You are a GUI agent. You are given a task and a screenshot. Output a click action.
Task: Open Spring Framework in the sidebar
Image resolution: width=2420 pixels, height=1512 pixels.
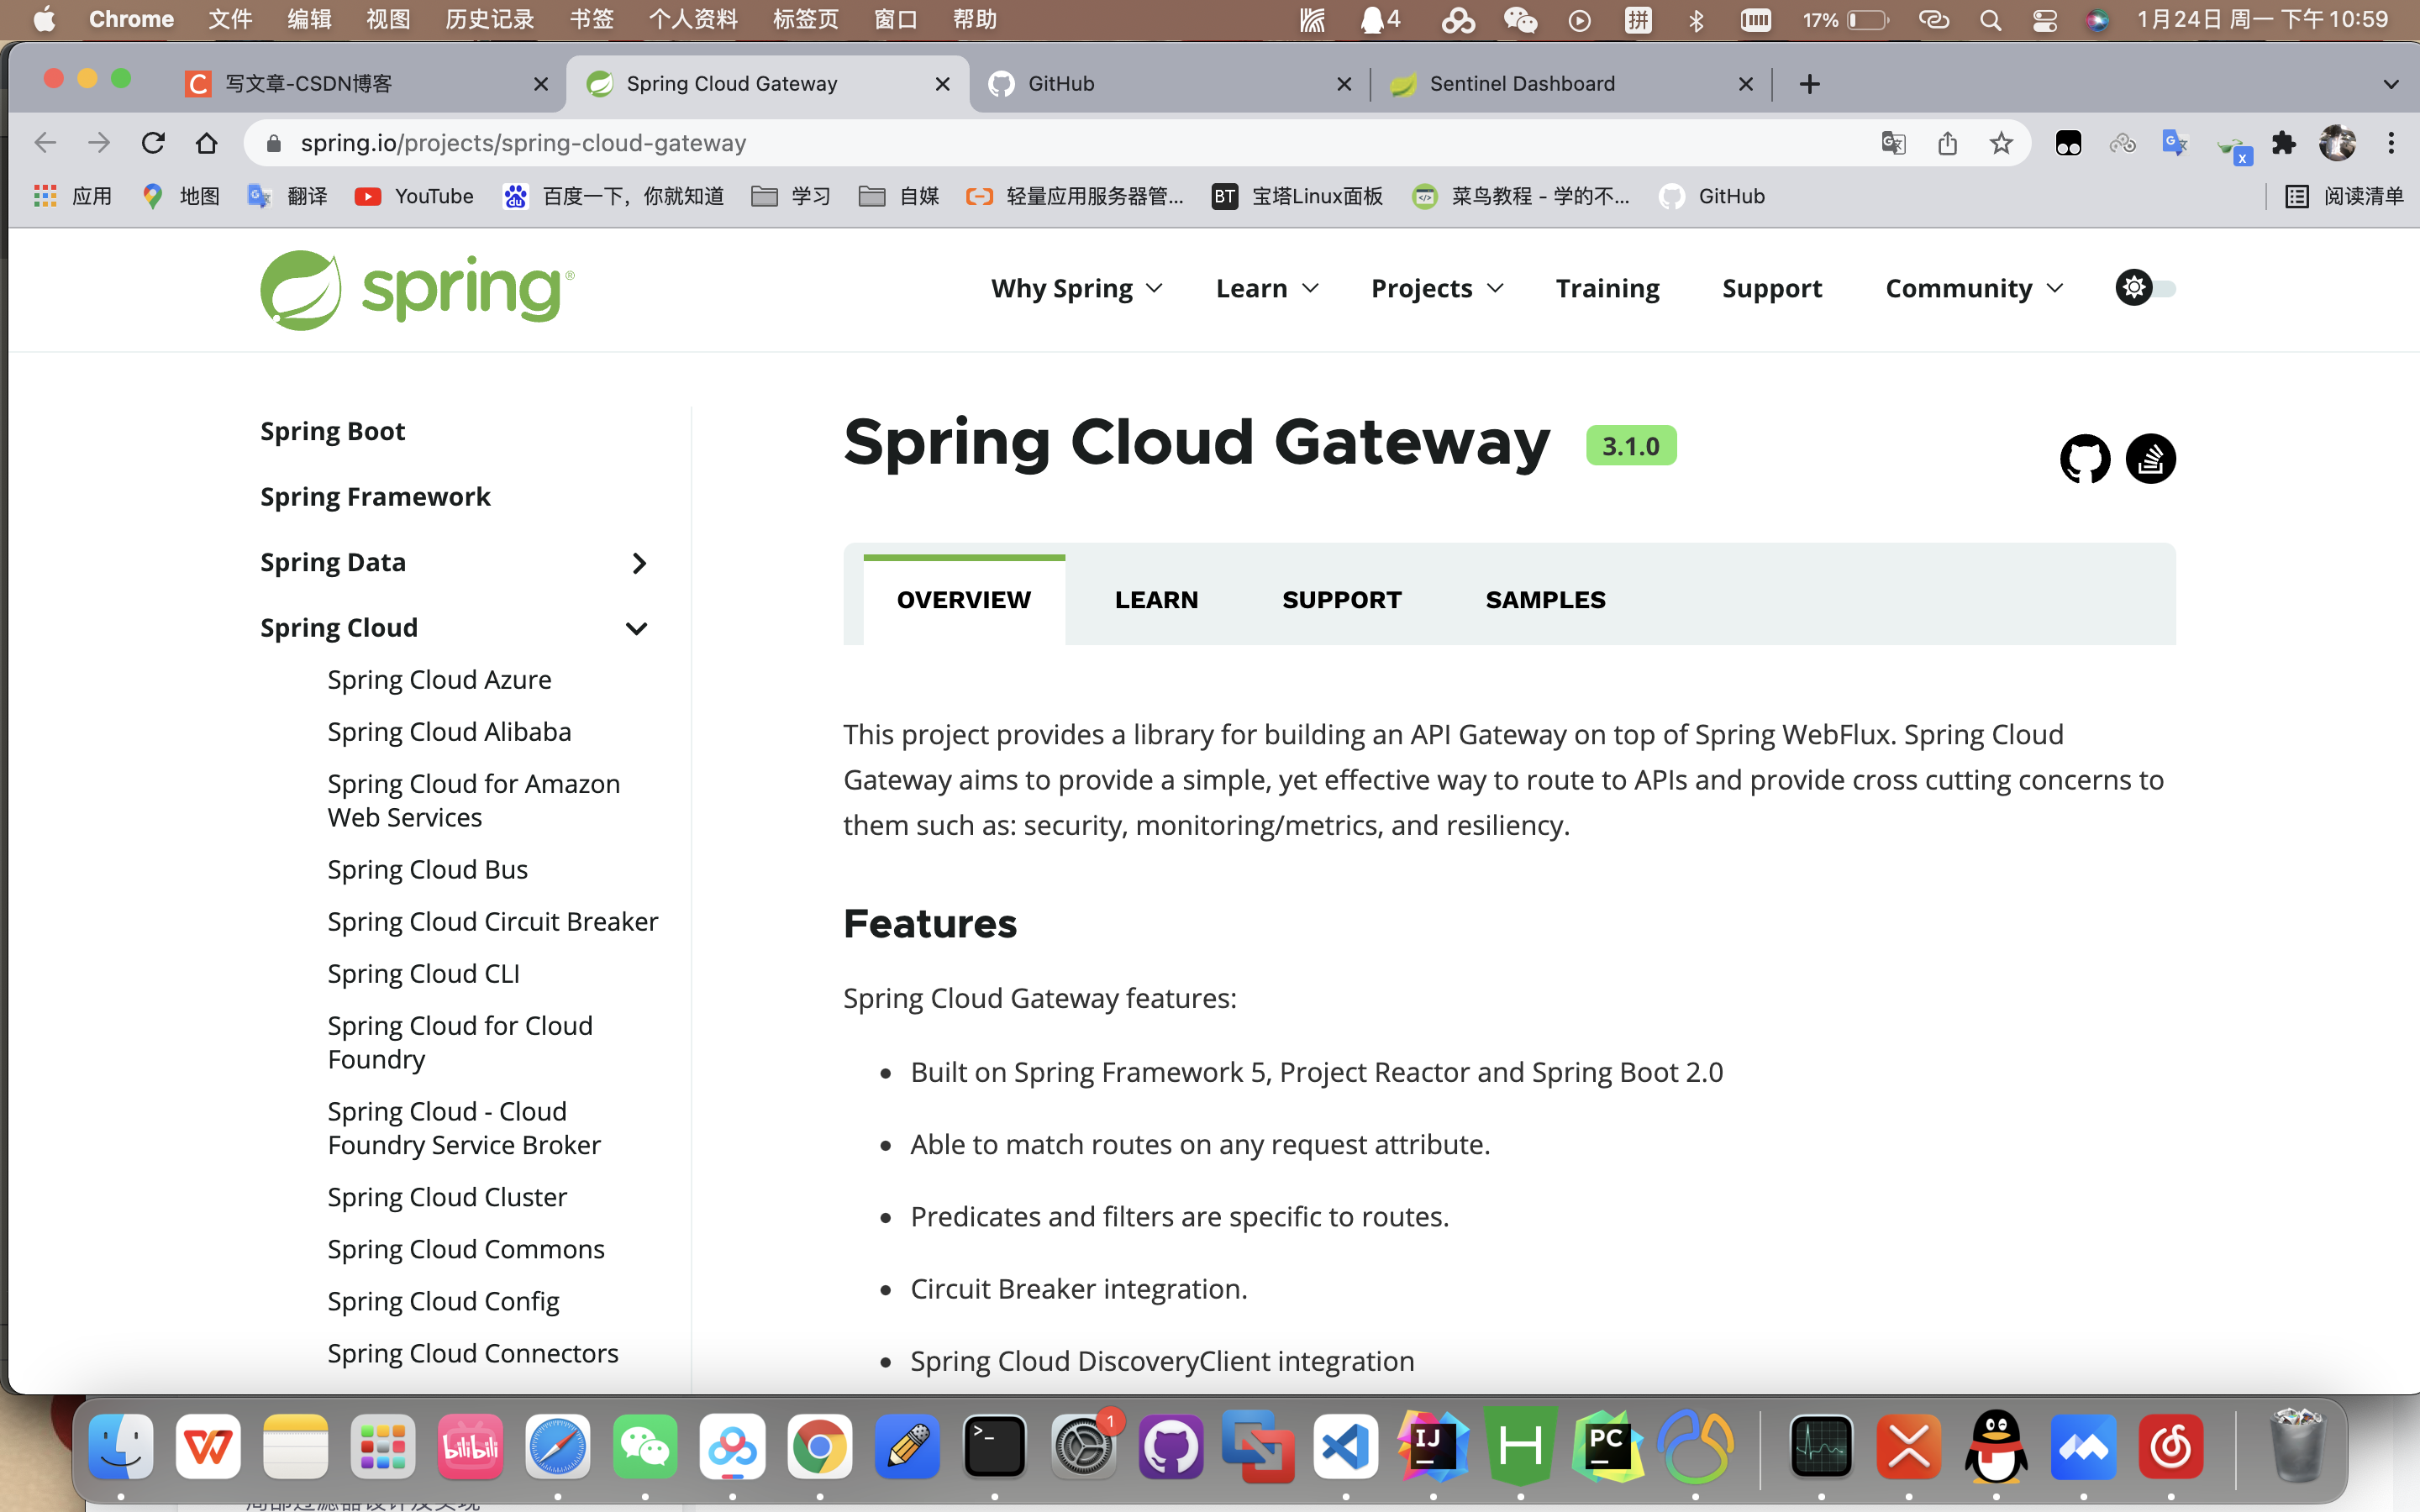[375, 497]
